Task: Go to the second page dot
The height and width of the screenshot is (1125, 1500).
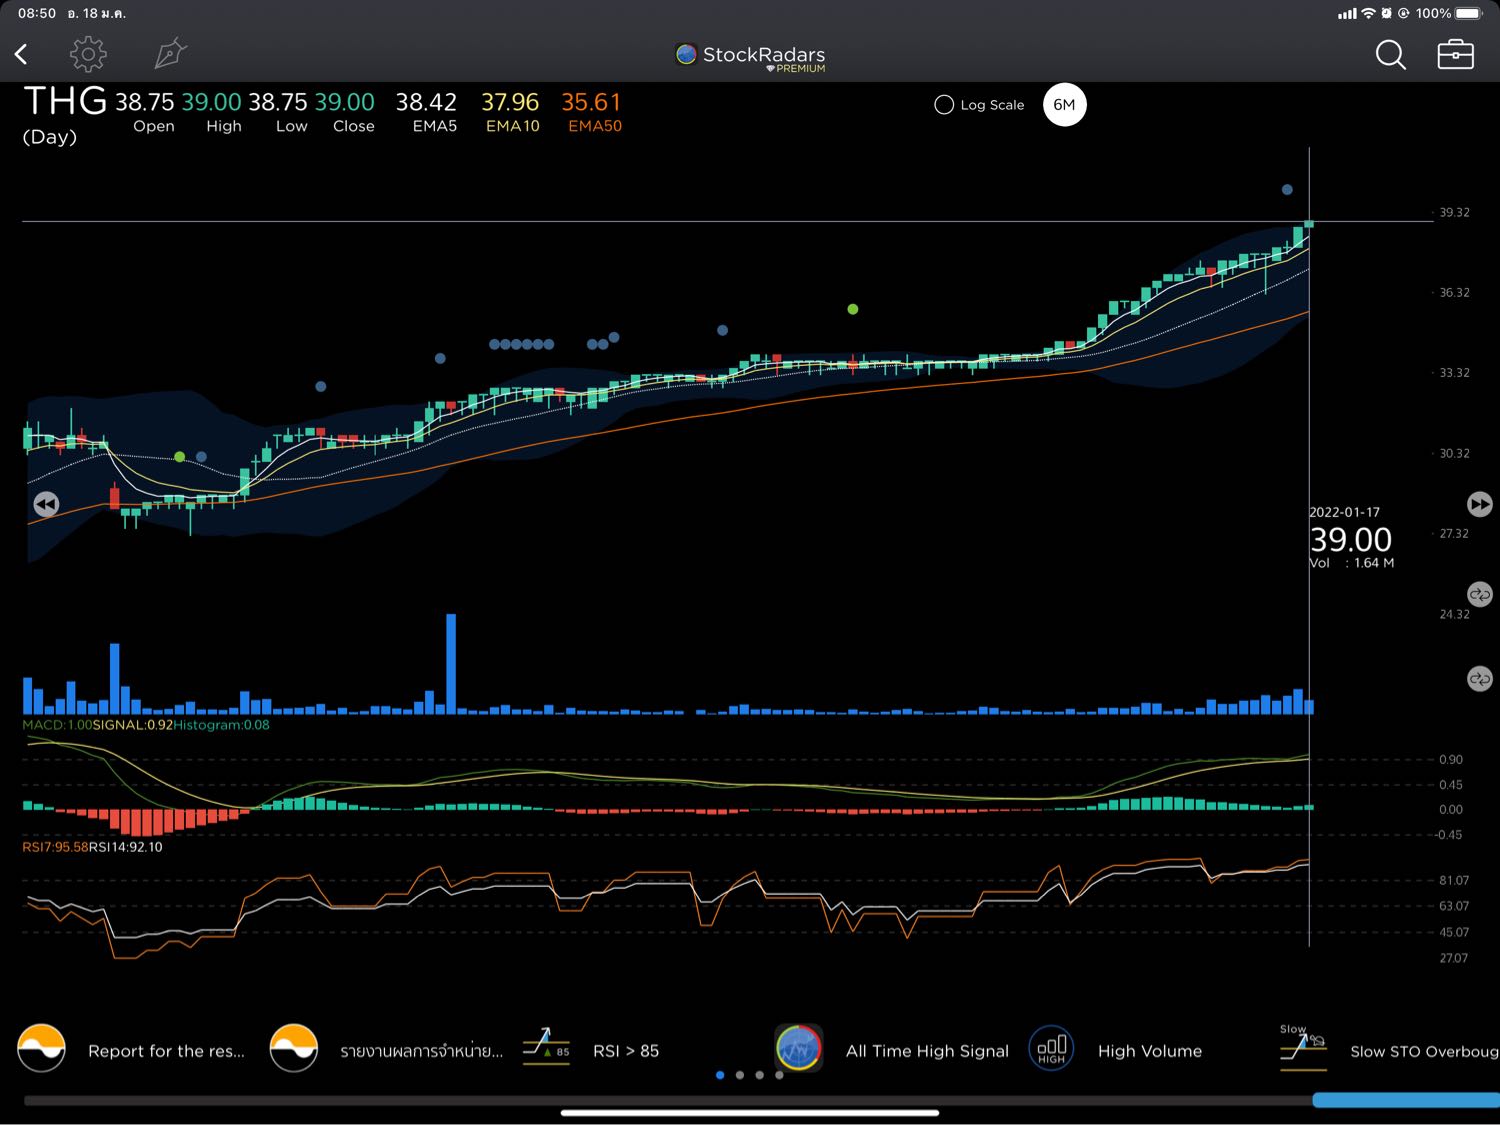Action: [740, 1075]
